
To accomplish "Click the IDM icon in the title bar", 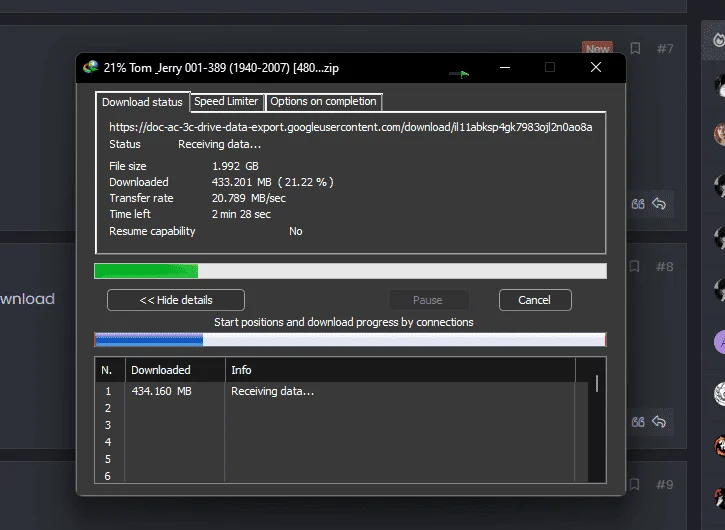I will point(91,68).
